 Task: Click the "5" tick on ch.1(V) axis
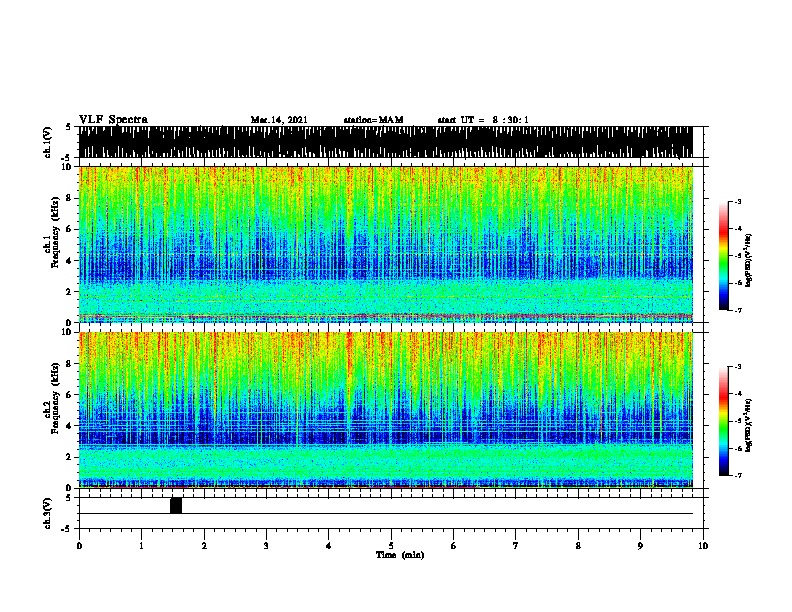[x=68, y=127]
